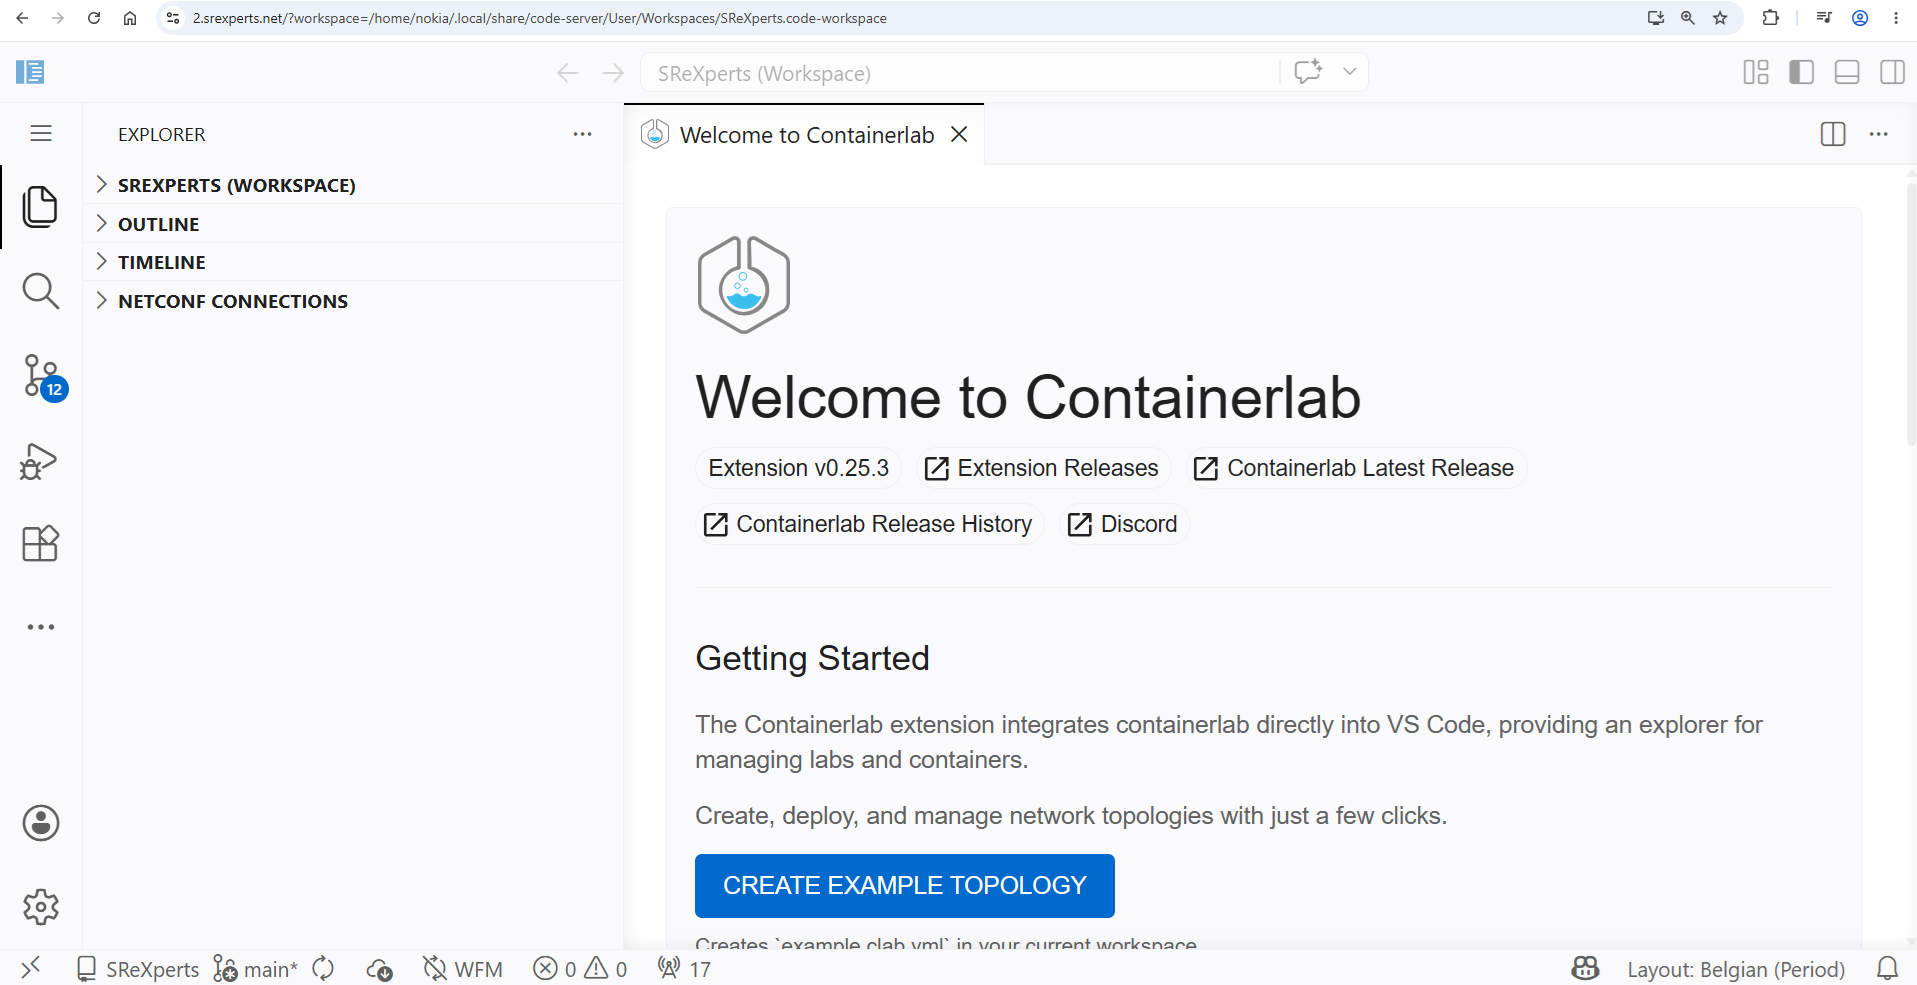Image resolution: width=1917 pixels, height=985 pixels.
Task: Go back with the editor navigation arrow
Action: (568, 73)
